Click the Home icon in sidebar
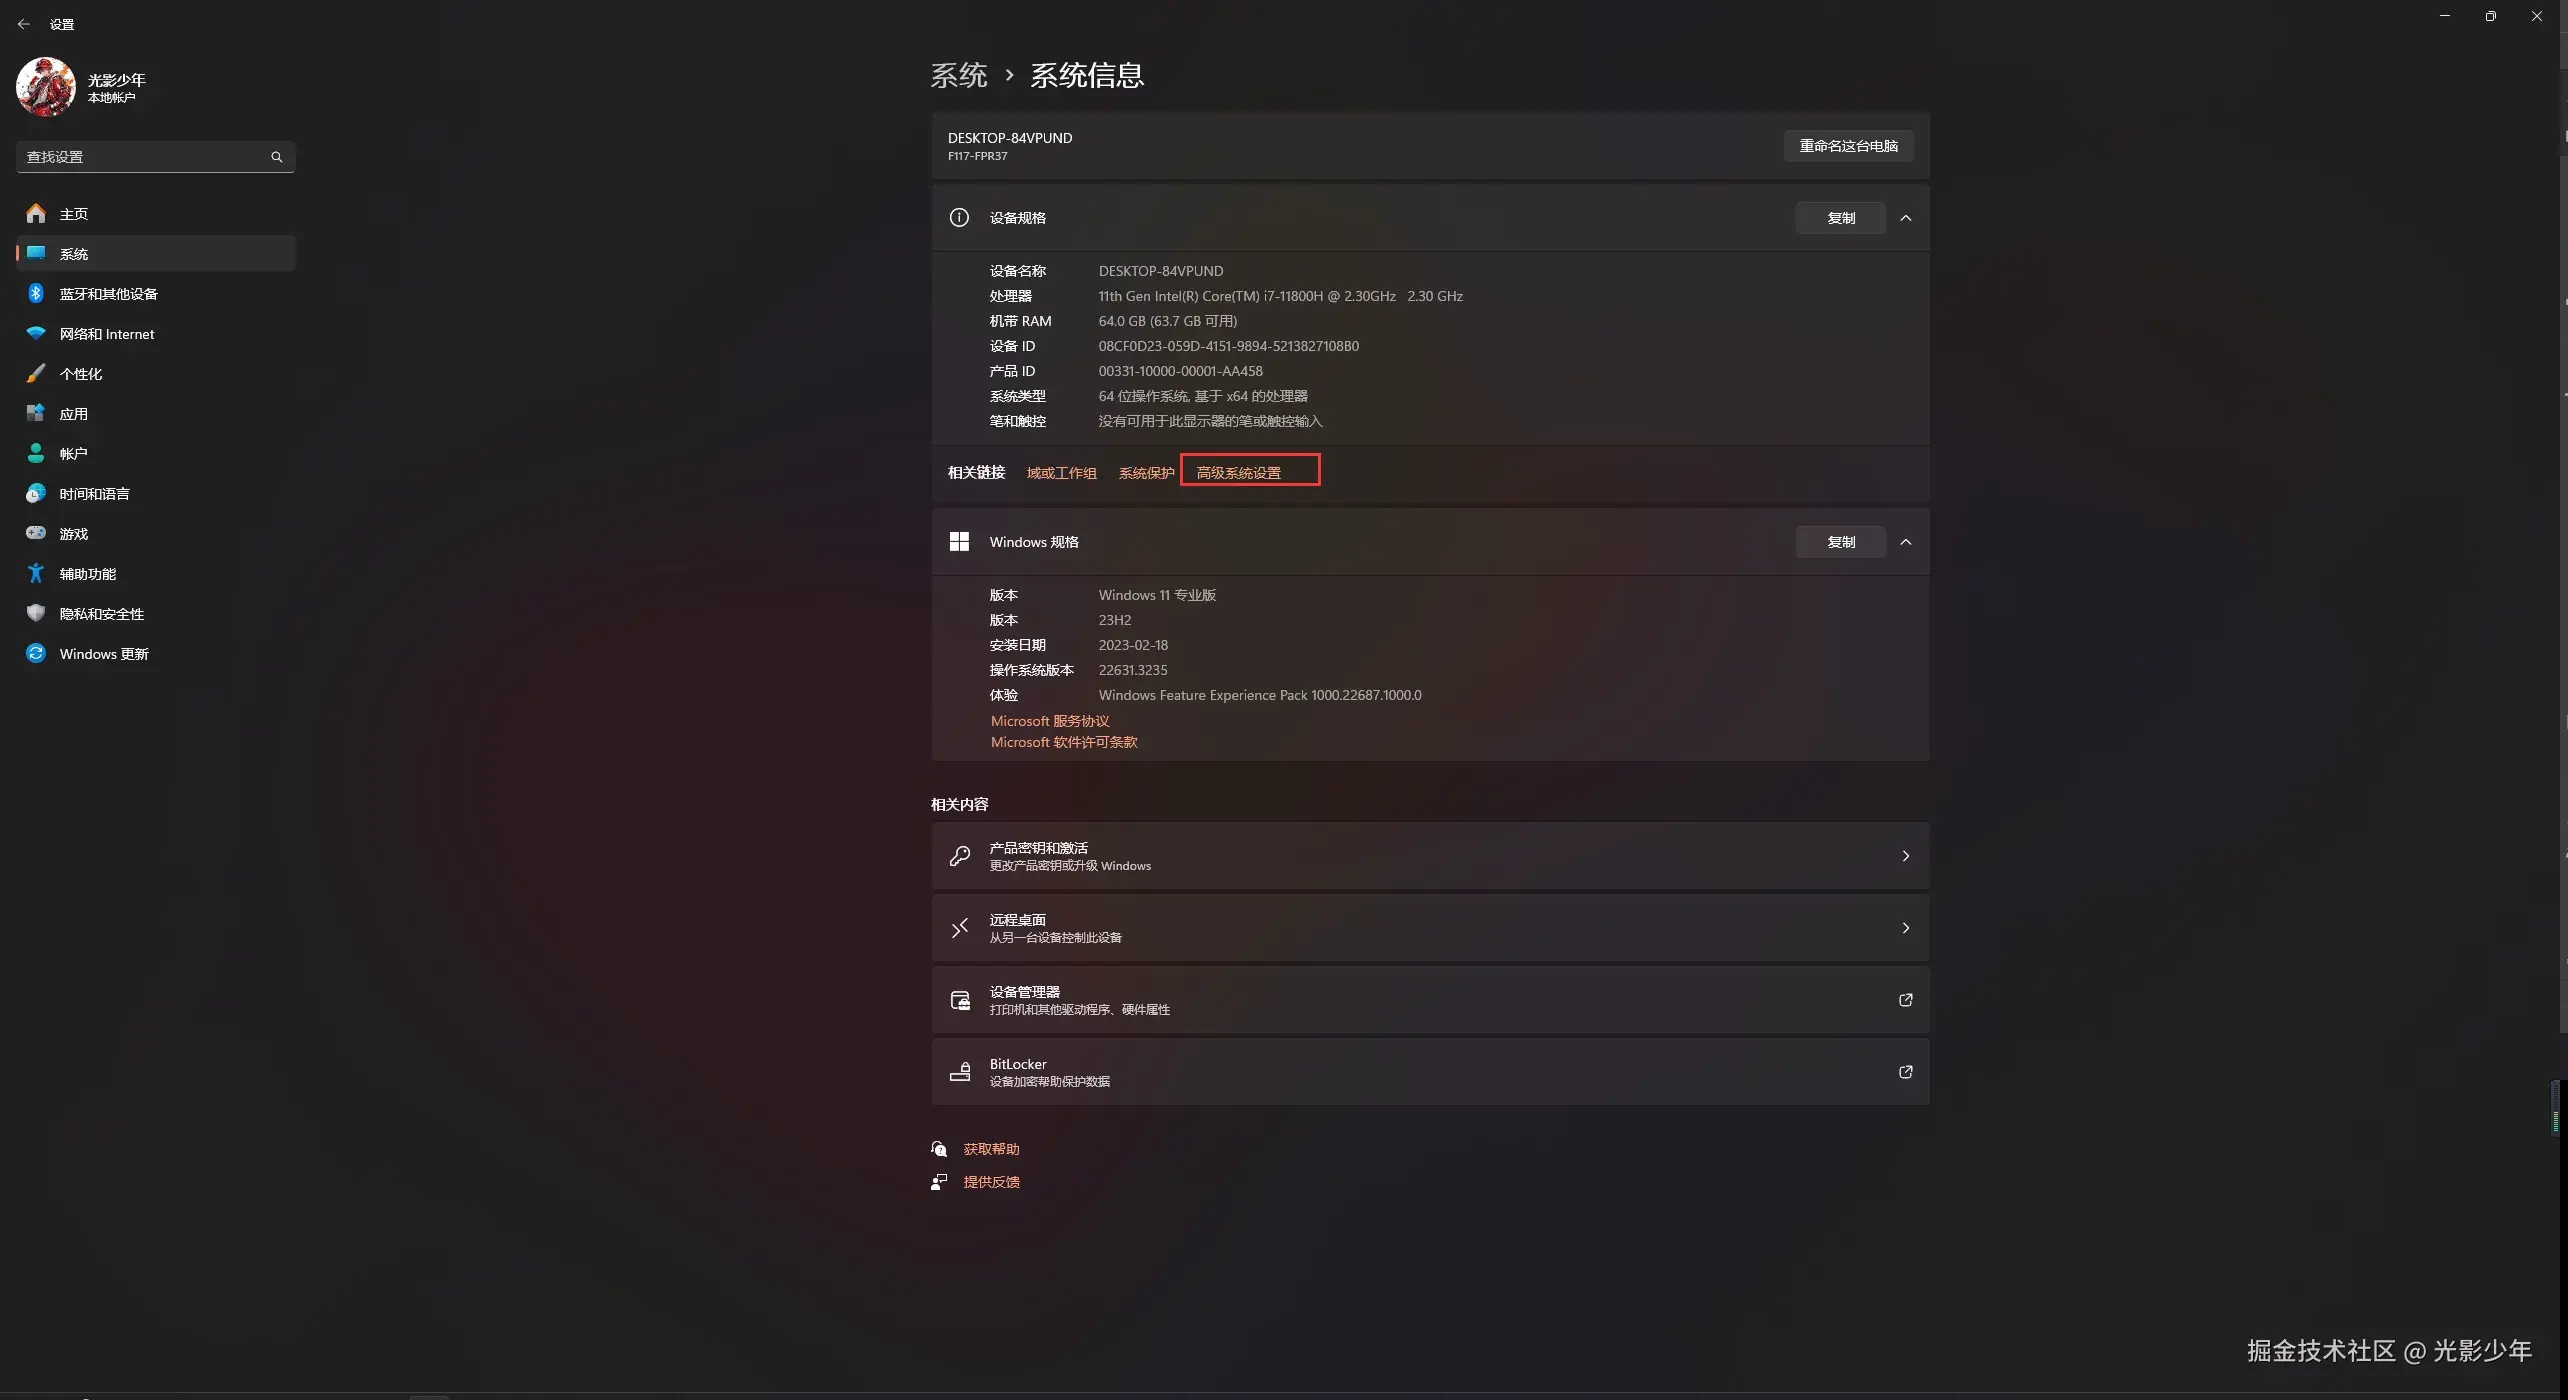This screenshot has height=1400, width=2568. point(36,213)
